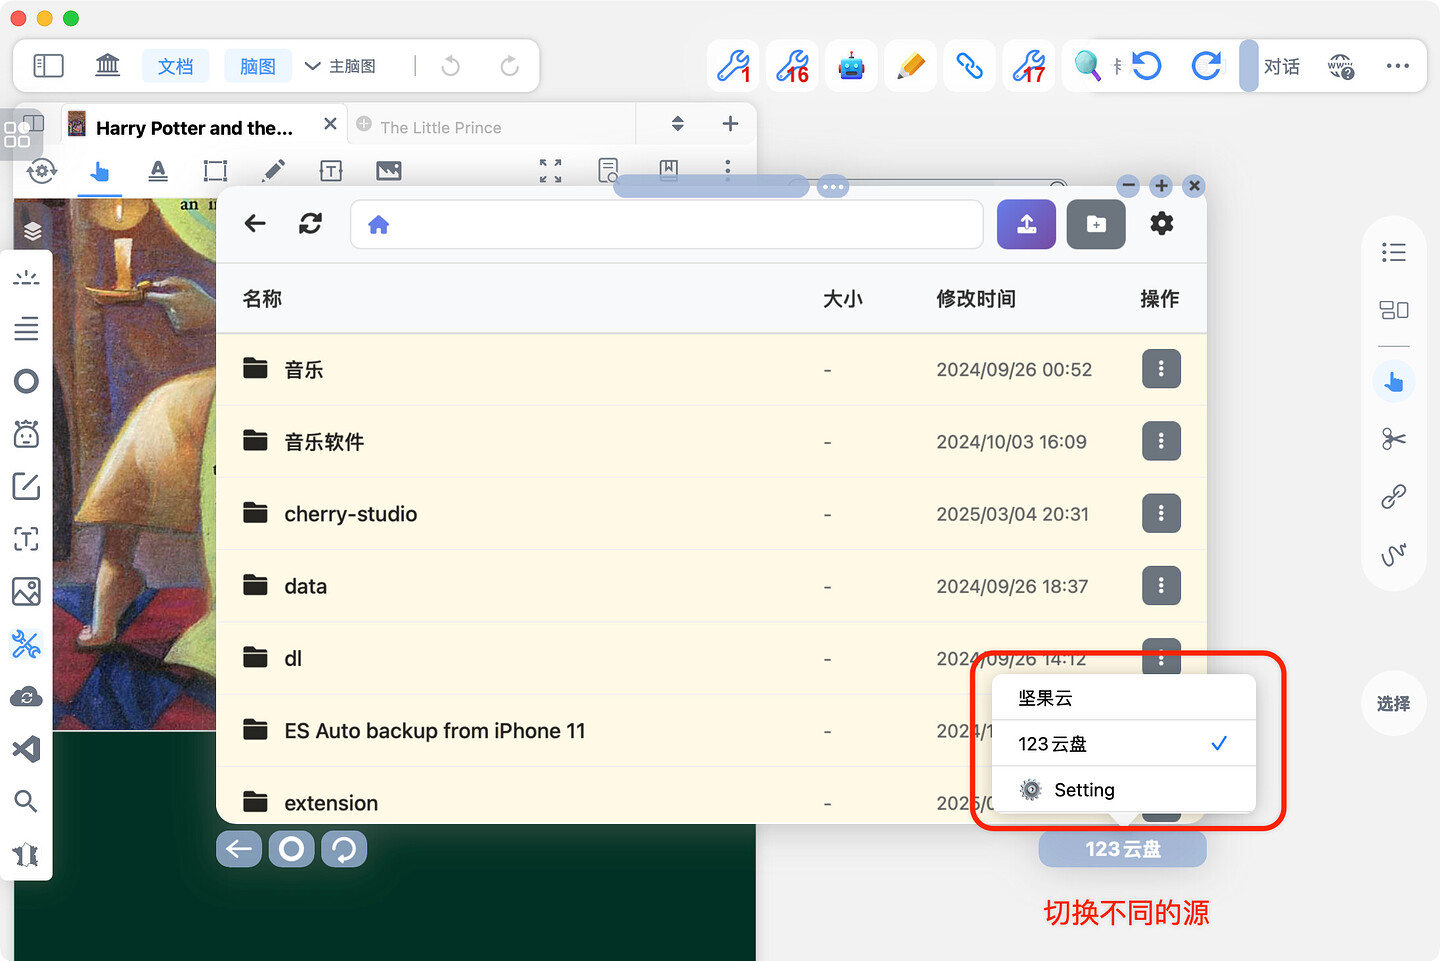Open the 音乐软件 folder

click(324, 442)
